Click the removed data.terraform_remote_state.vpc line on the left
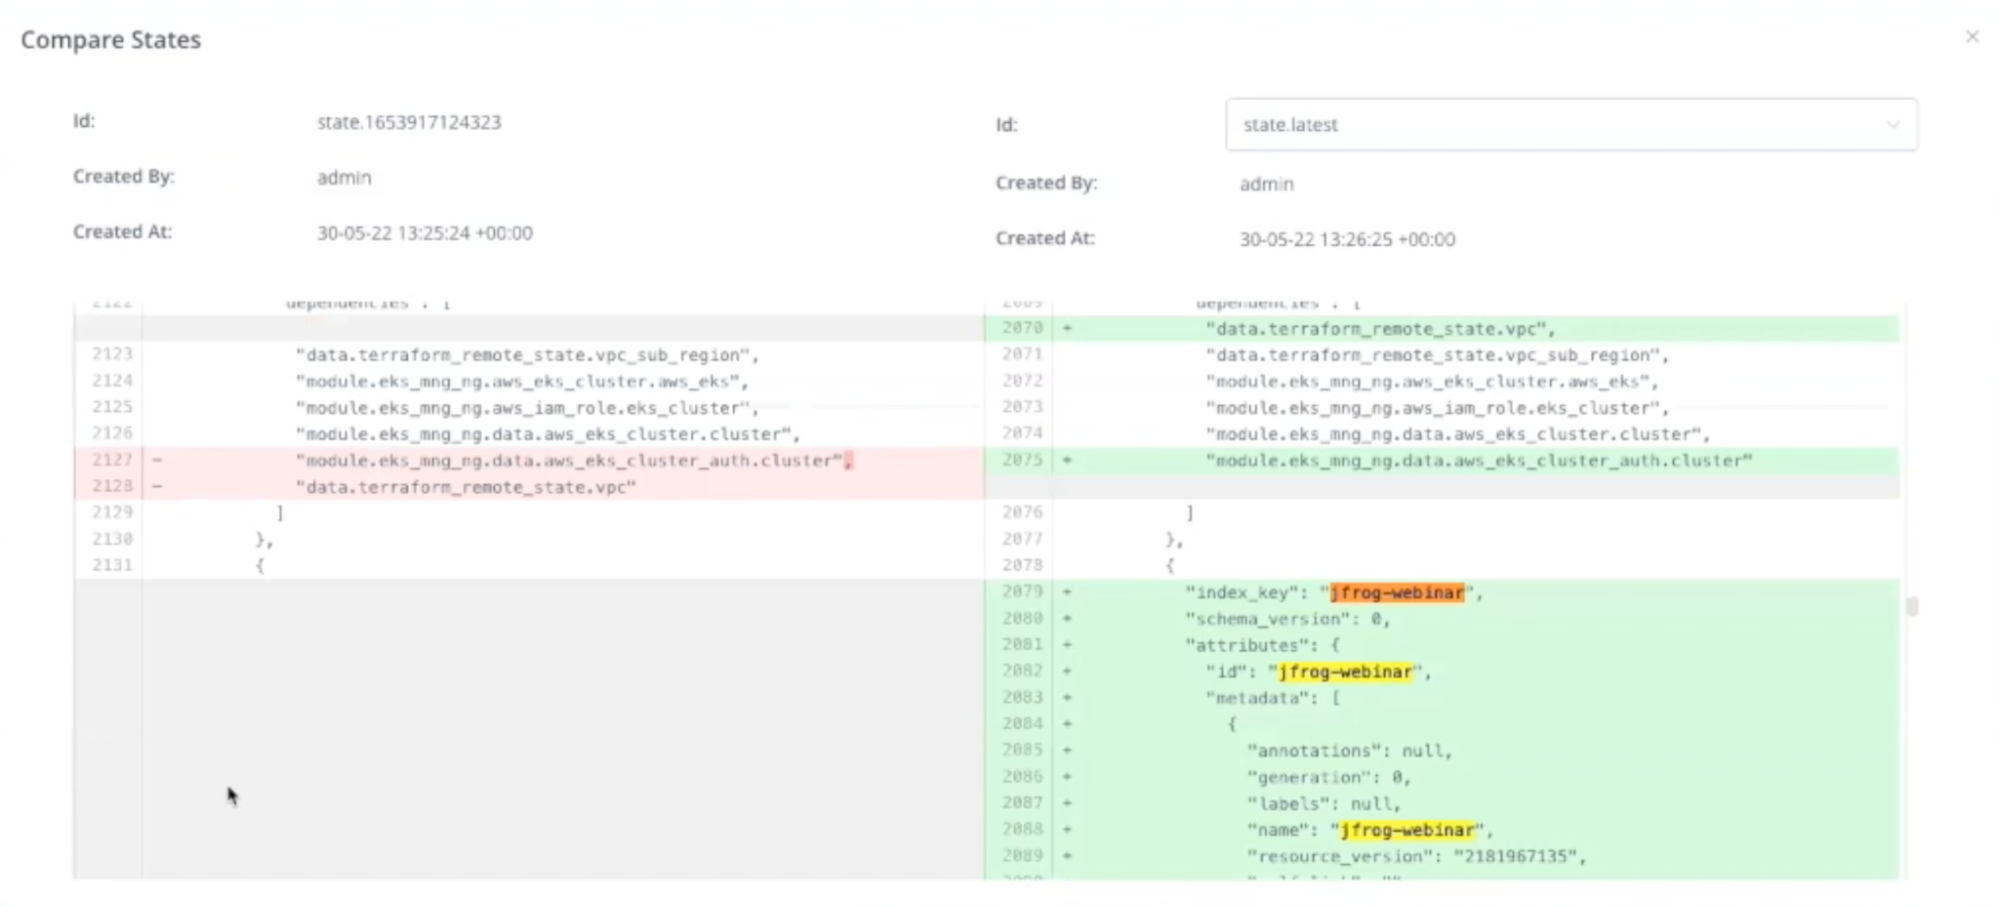 point(466,487)
